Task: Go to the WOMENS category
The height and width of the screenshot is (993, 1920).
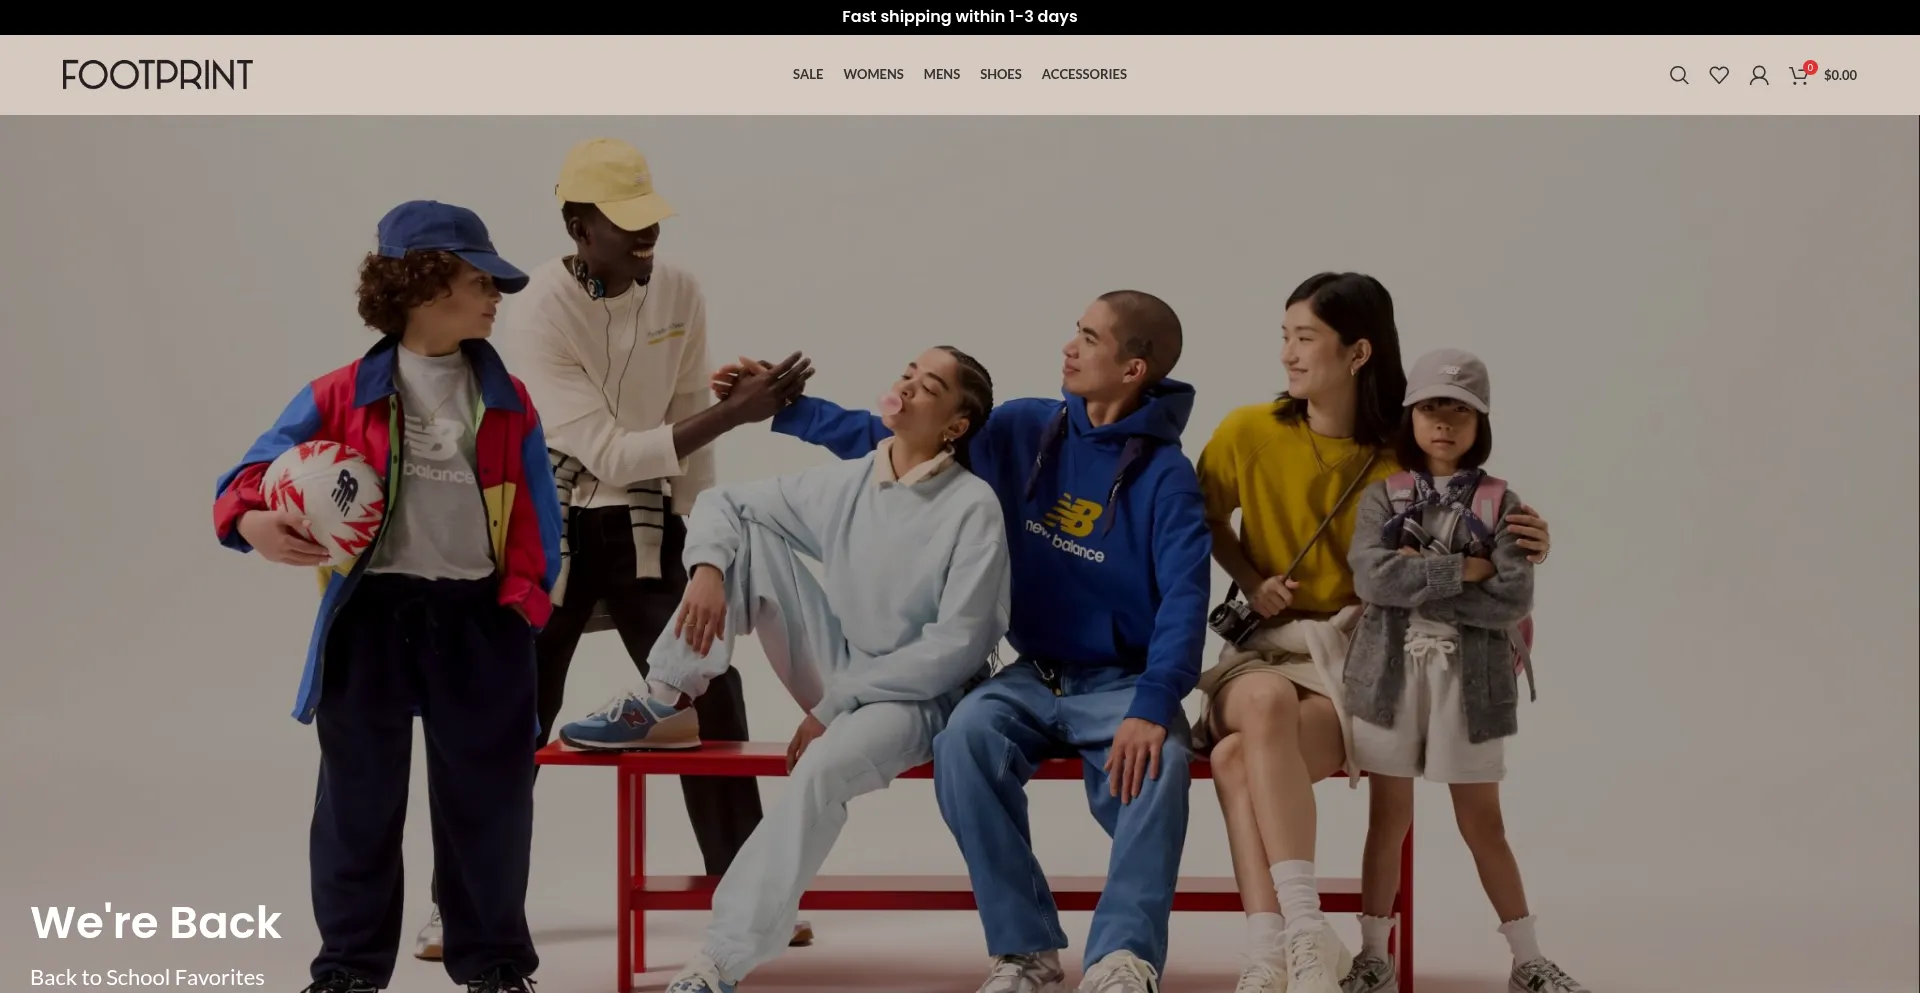Action: tap(873, 75)
